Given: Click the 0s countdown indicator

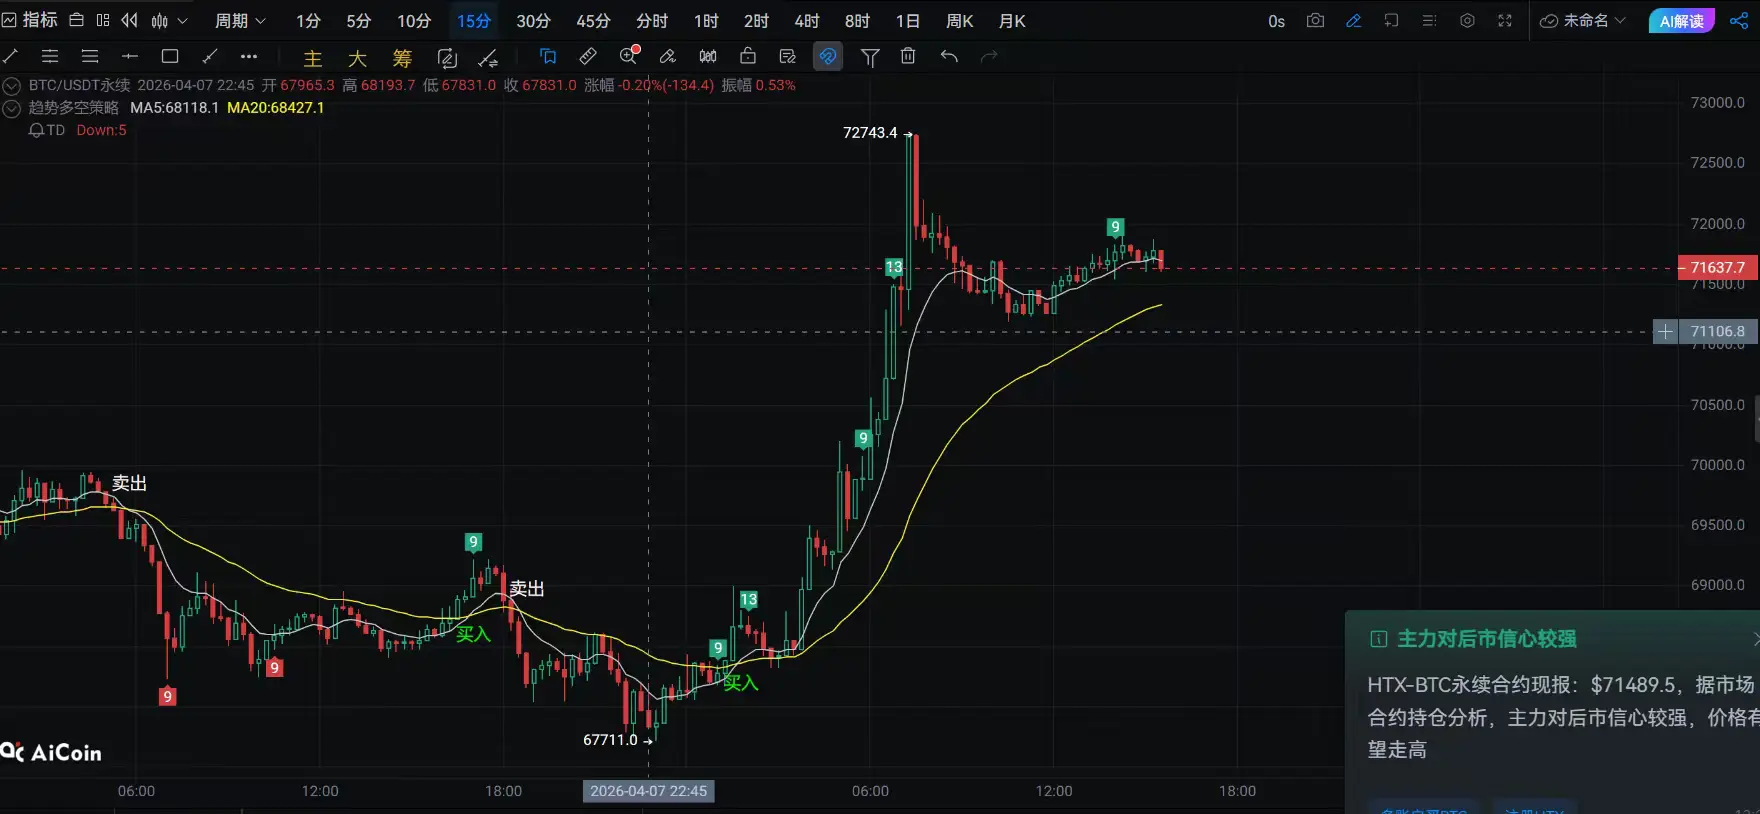Looking at the screenshot, I should tap(1276, 21).
